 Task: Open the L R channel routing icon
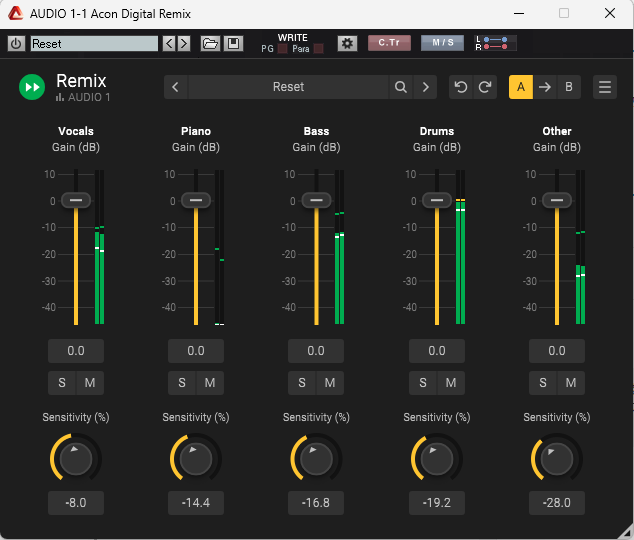pos(495,43)
